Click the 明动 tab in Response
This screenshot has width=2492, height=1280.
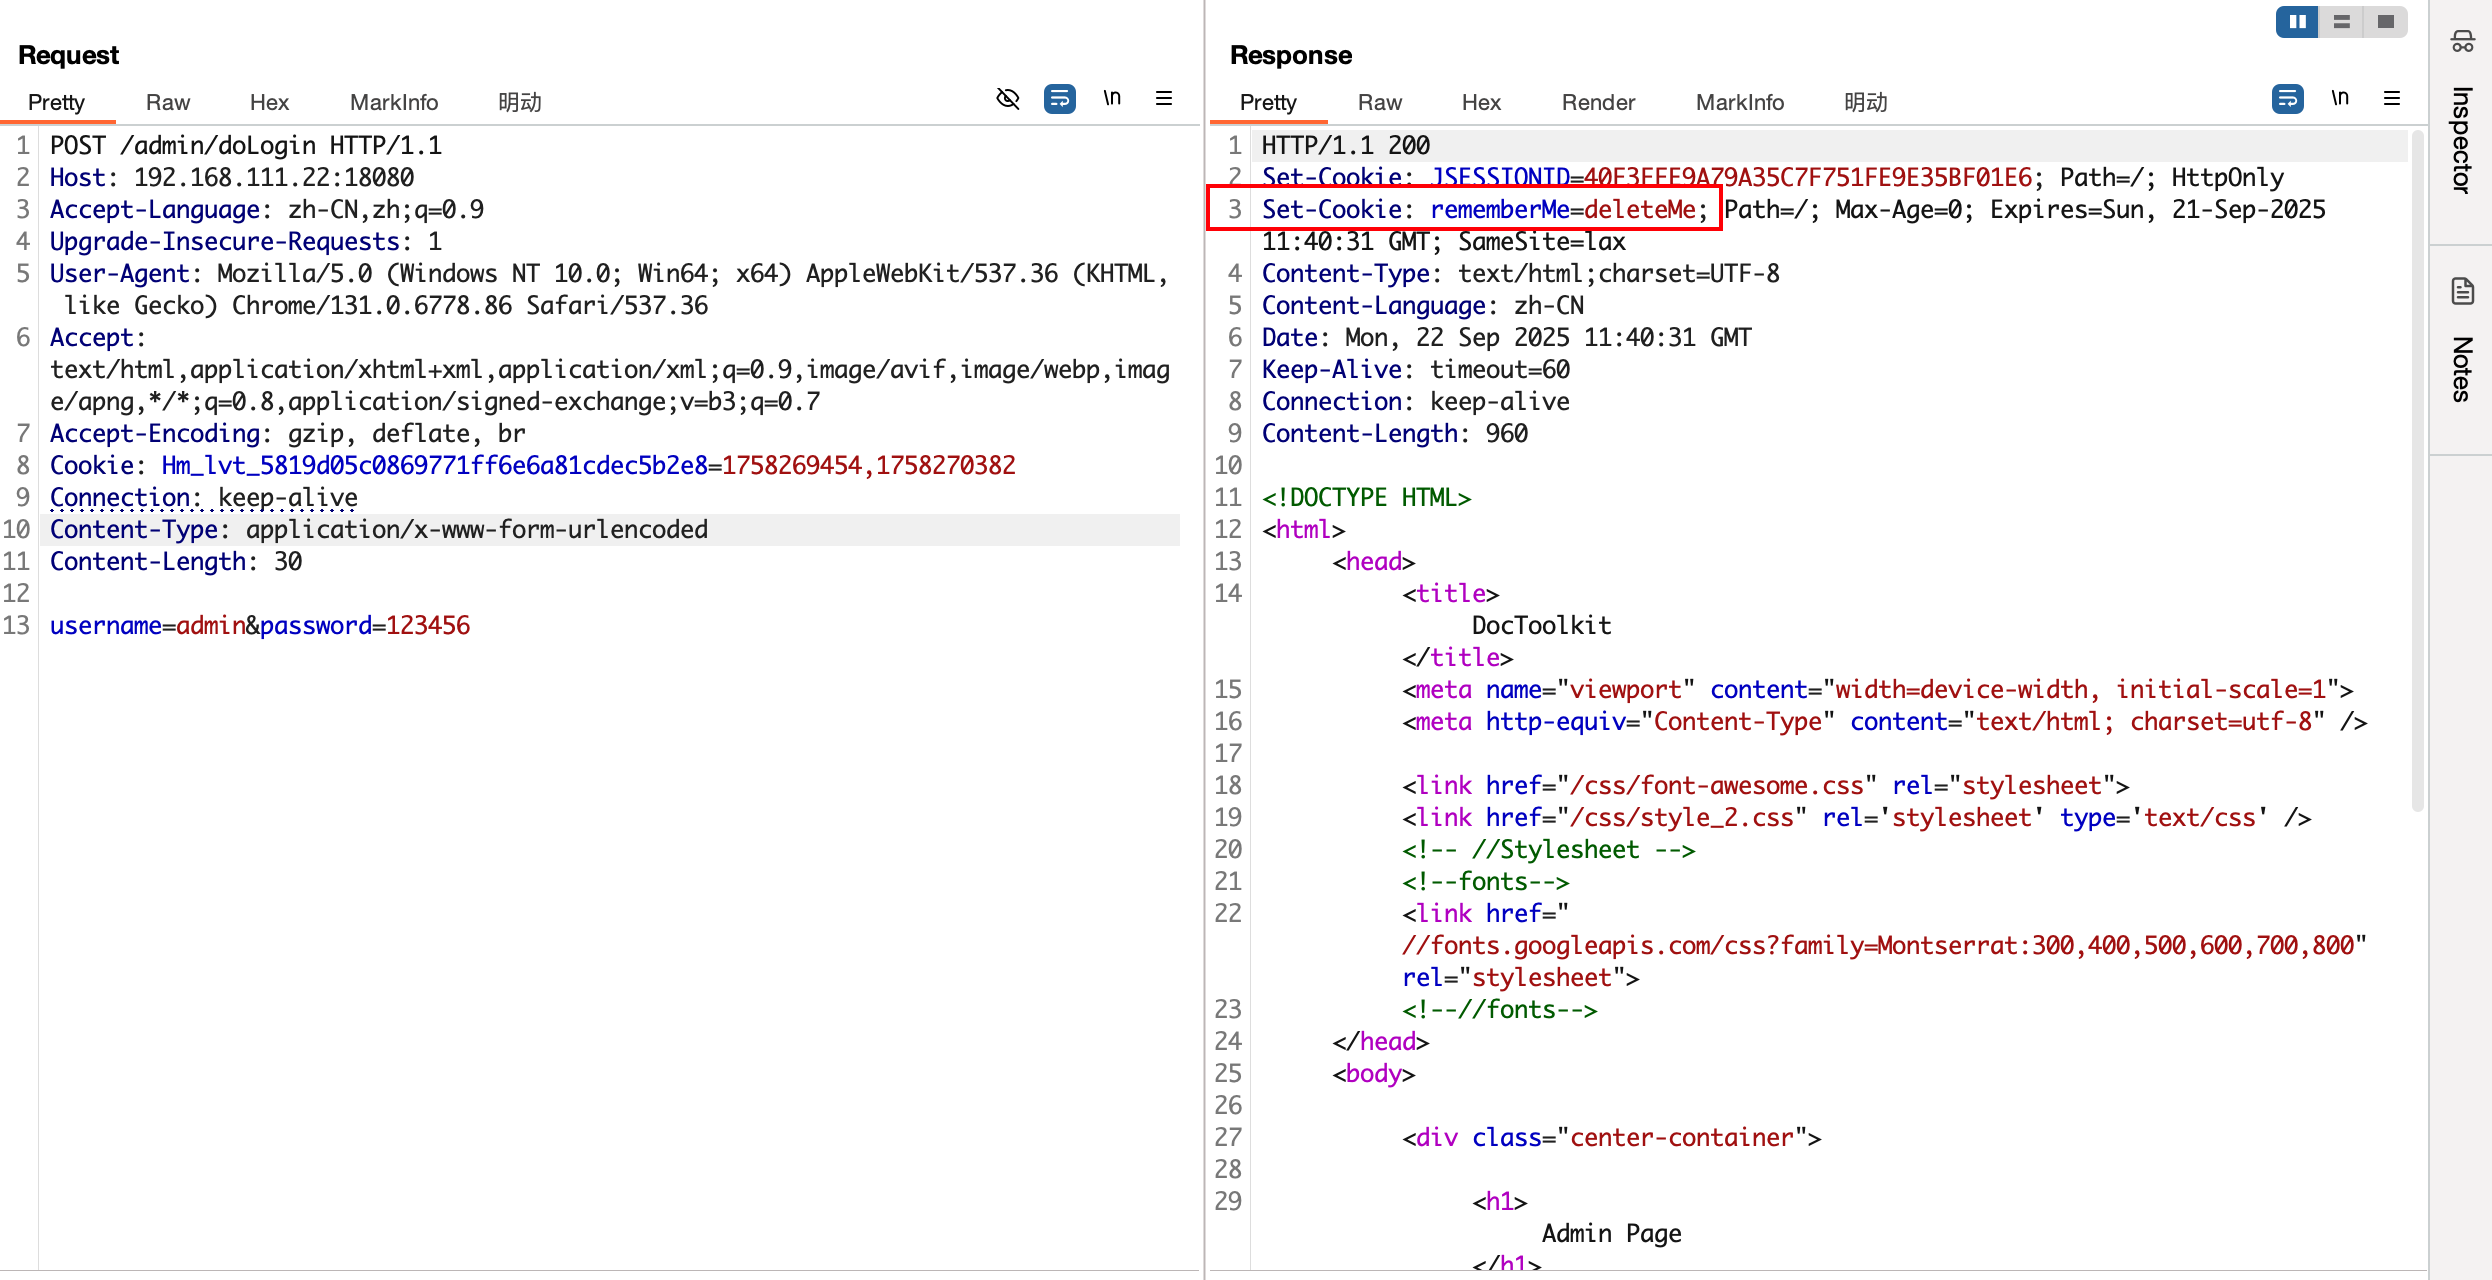click(1865, 102)
